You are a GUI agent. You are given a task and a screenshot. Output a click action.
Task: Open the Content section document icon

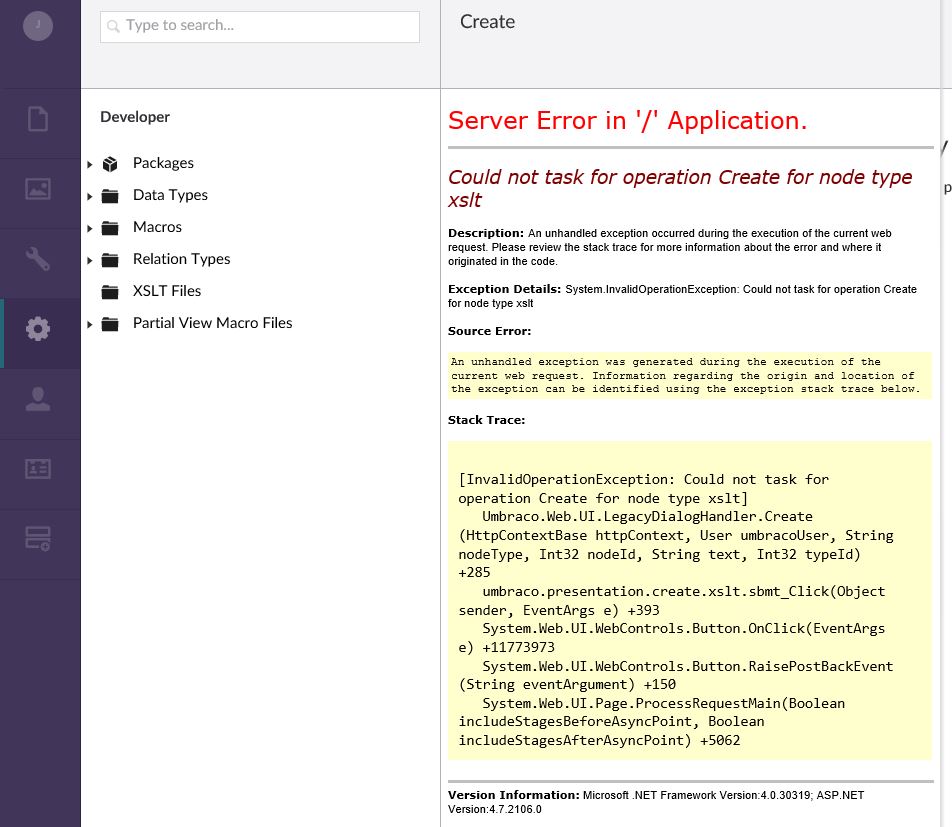pos(38,118)
